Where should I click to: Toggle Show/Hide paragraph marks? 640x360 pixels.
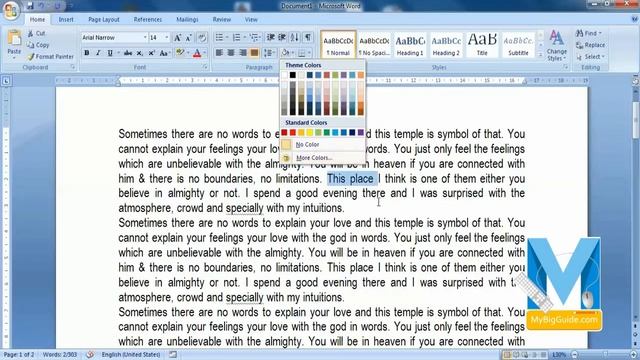click(x=308, y=38)
